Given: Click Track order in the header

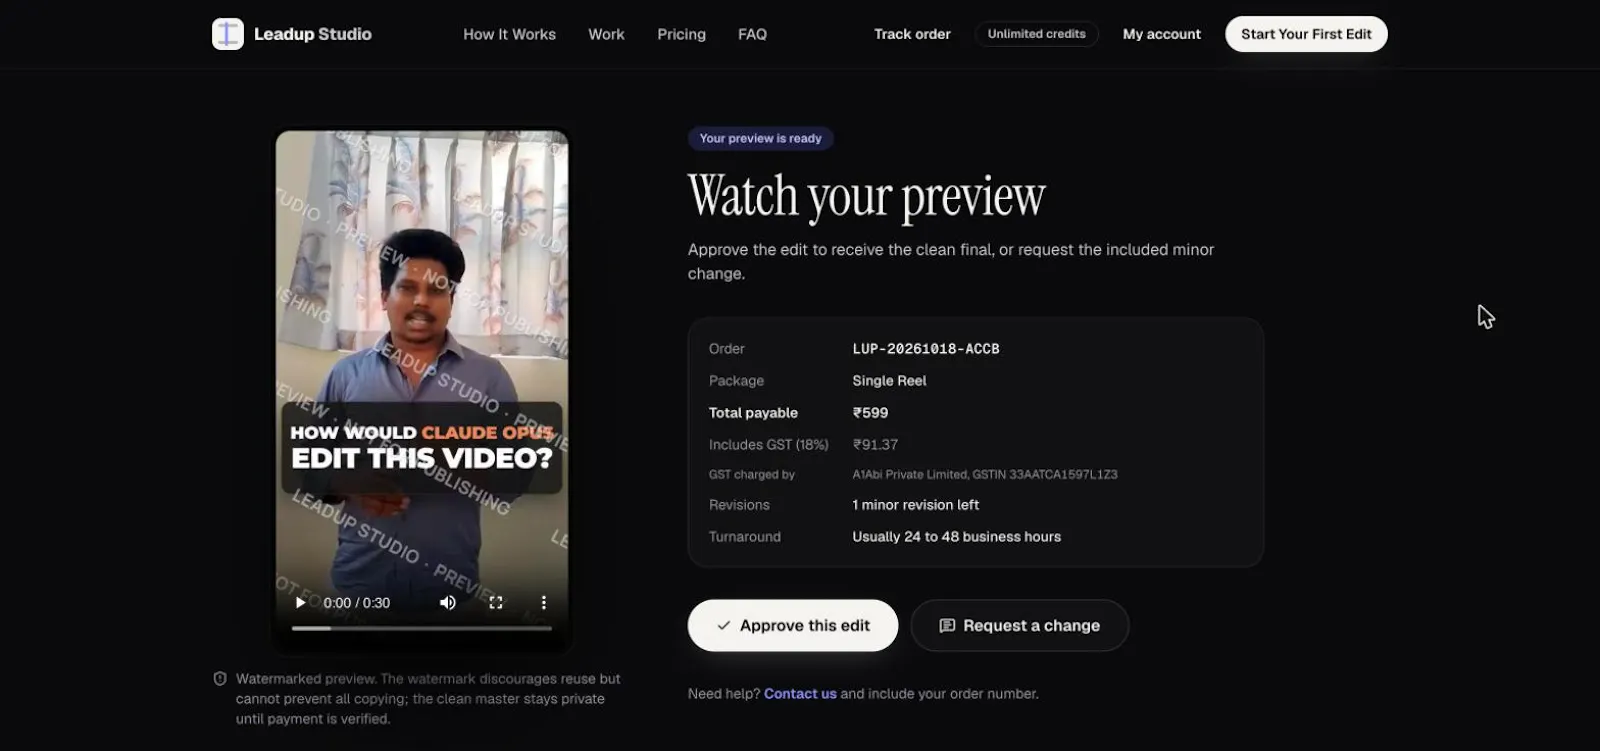Looking at the screenshot, I should pos(912,34).
